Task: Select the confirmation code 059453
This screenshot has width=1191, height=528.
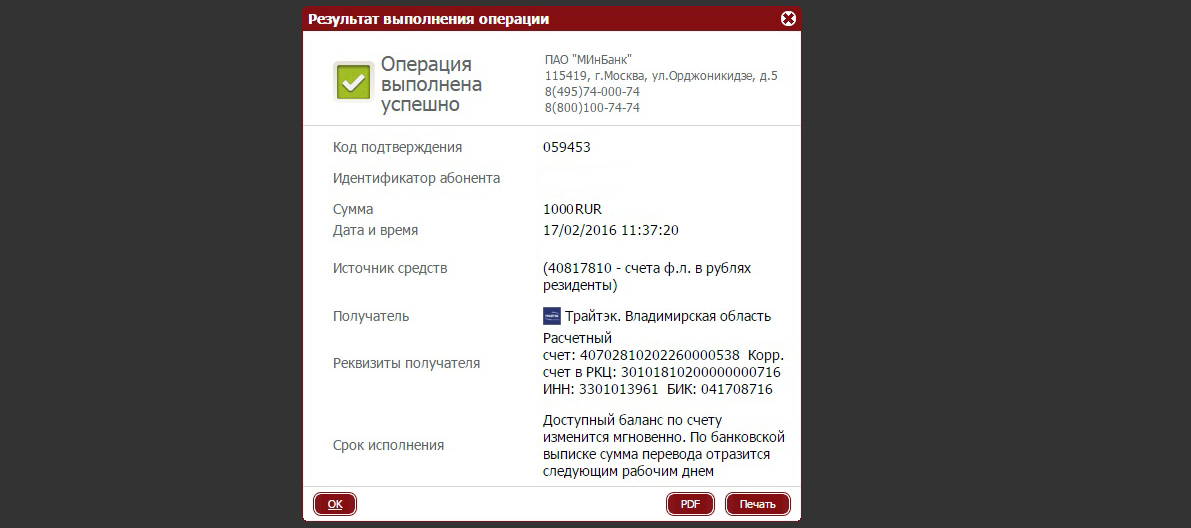Action: 567,147
